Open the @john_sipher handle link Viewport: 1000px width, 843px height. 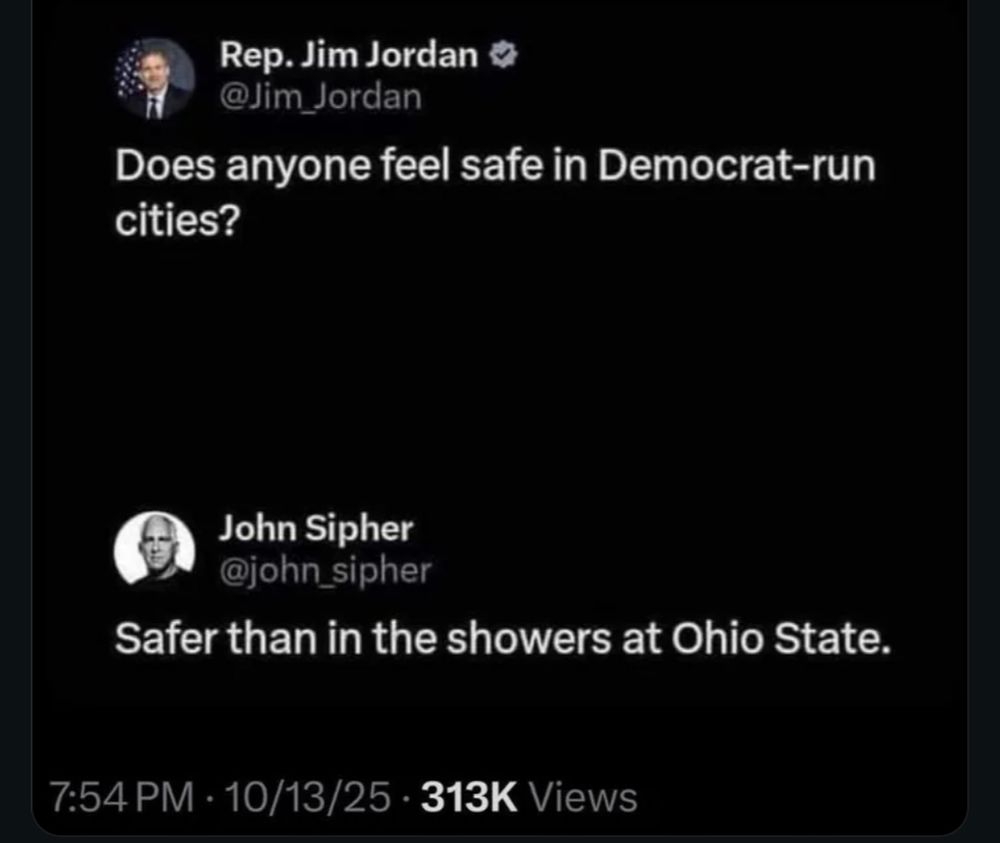click(325, 570)
